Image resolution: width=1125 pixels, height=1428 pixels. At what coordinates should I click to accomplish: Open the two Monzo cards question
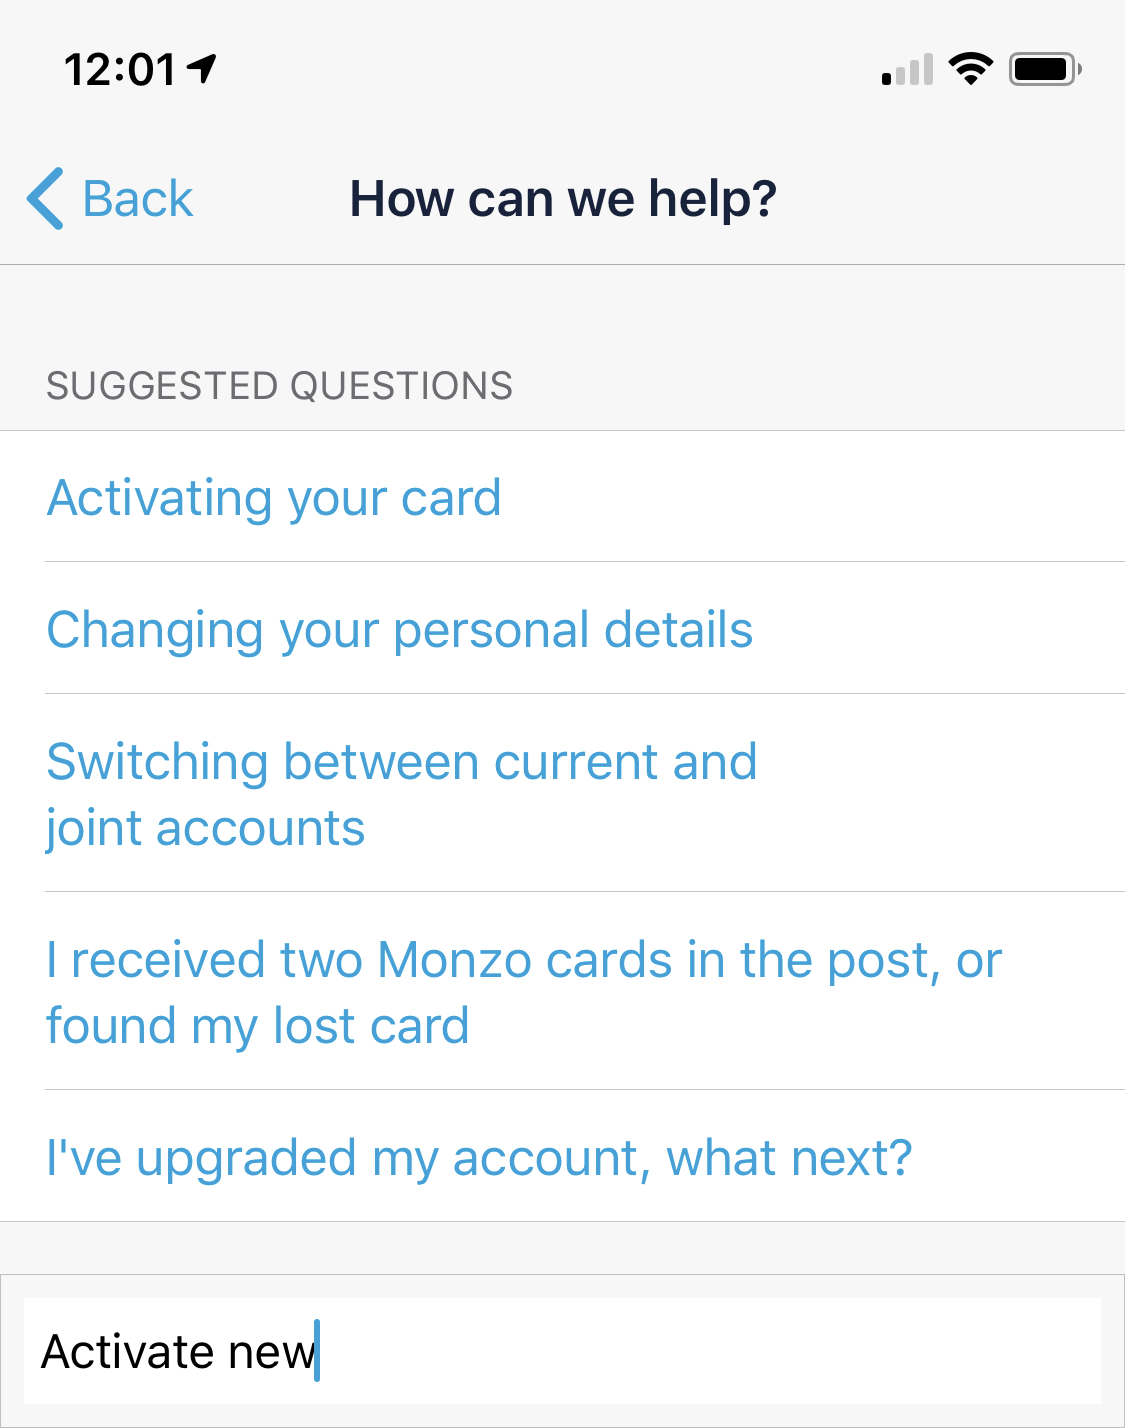524,992
